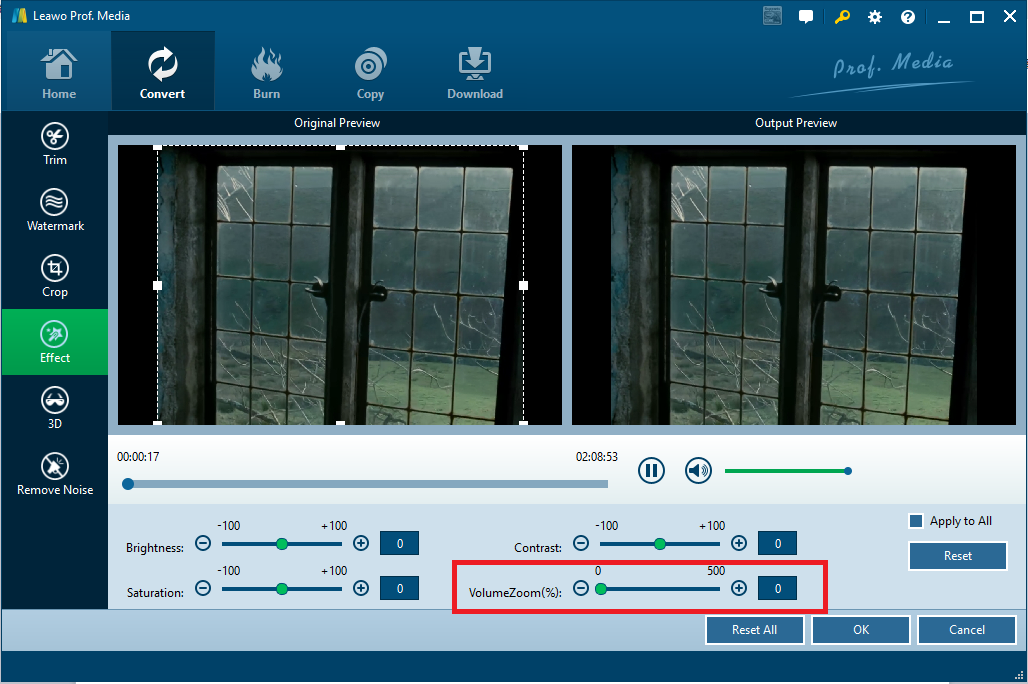Confirm changes with OK button

click(861, 630)
